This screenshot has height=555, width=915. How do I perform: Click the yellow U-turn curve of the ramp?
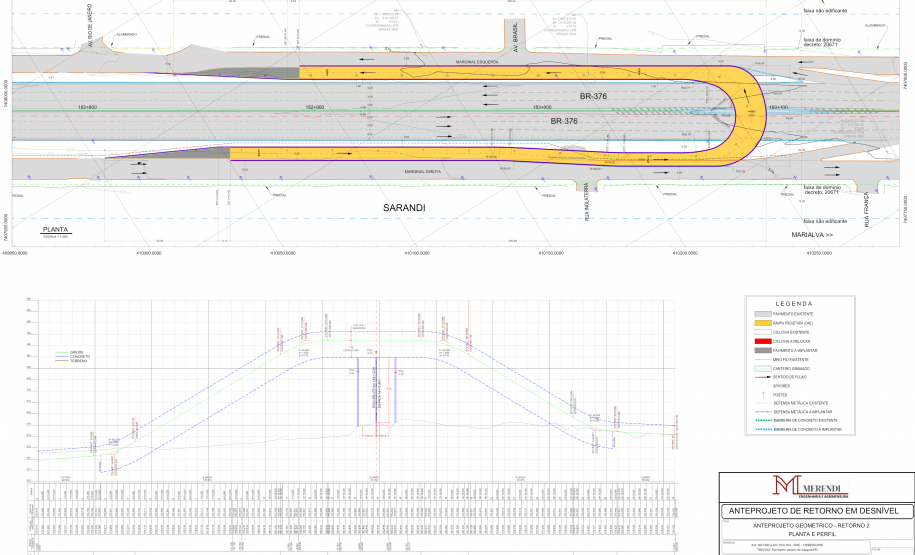click(752, 110)
